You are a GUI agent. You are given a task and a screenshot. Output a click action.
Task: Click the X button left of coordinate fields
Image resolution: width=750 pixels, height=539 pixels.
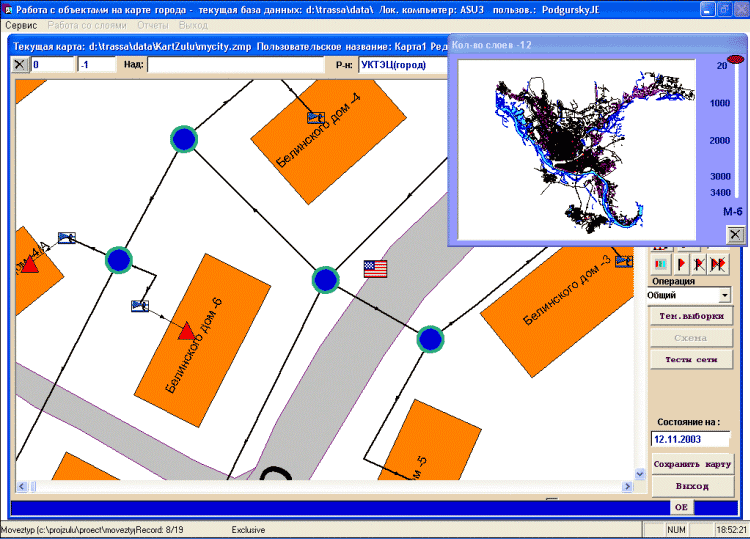20,65
